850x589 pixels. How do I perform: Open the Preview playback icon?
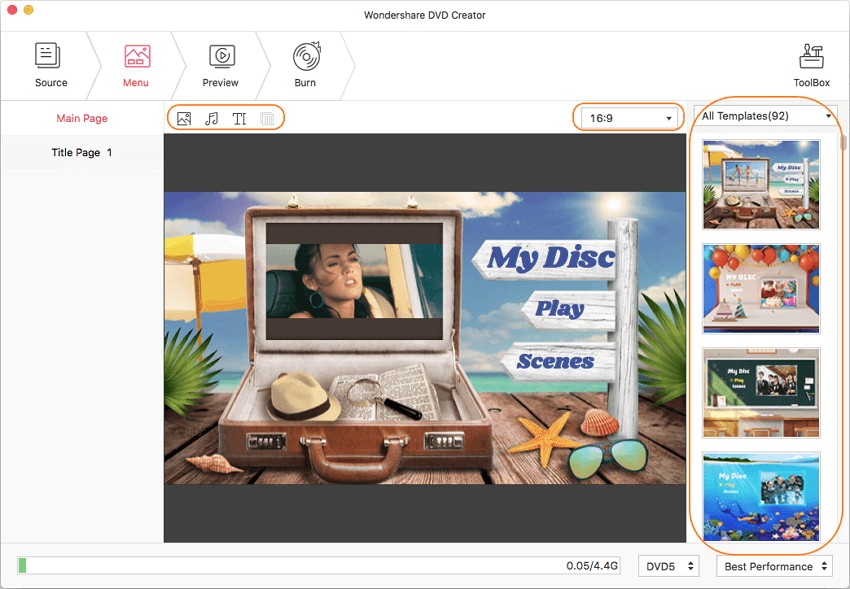[220, 62]
